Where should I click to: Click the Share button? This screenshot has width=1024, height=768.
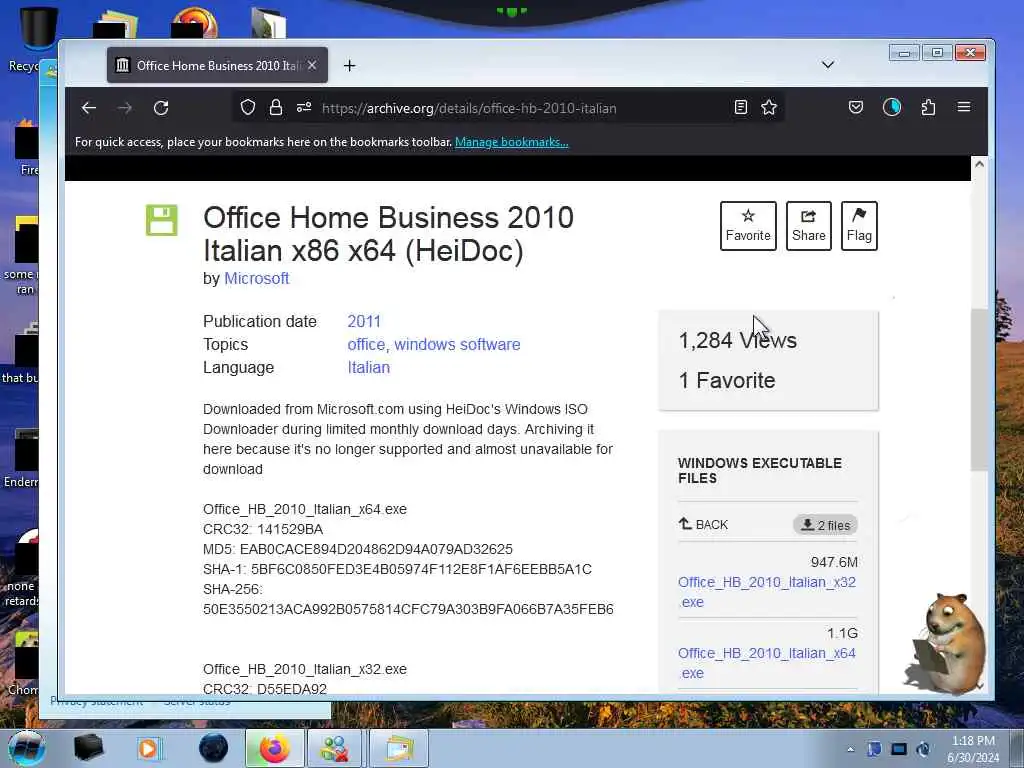coord(808,226)
